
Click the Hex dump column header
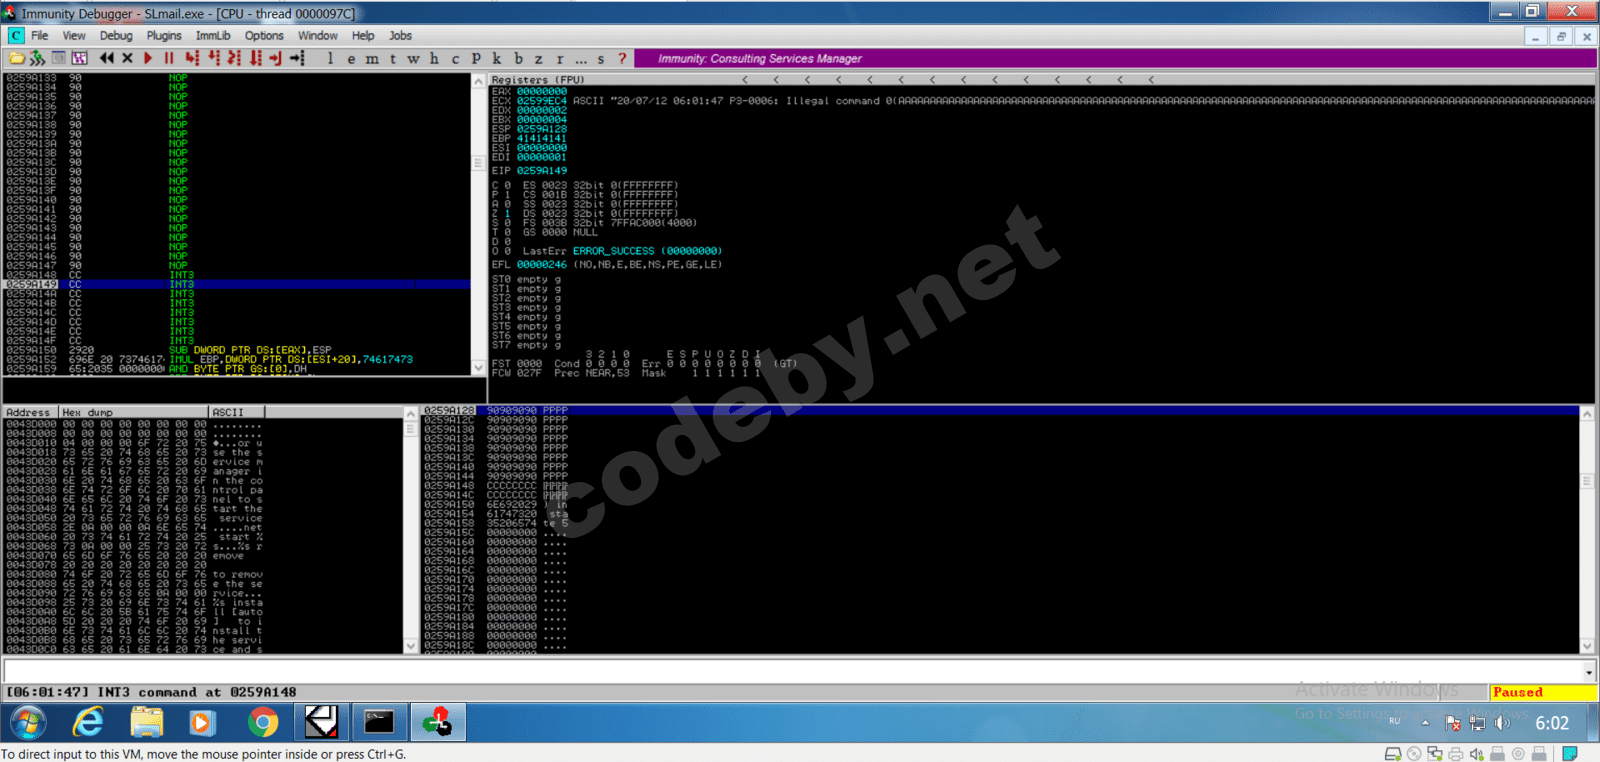click(134, 412)
